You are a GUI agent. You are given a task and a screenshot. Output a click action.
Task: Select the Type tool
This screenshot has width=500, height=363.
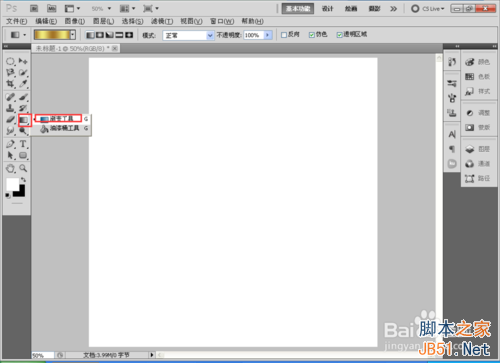coord(23,144)
